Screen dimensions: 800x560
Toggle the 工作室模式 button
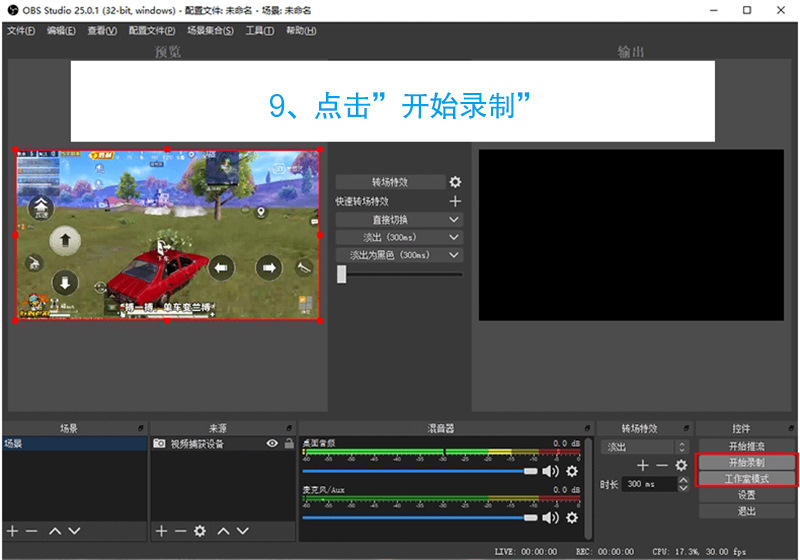pos(746,478)
